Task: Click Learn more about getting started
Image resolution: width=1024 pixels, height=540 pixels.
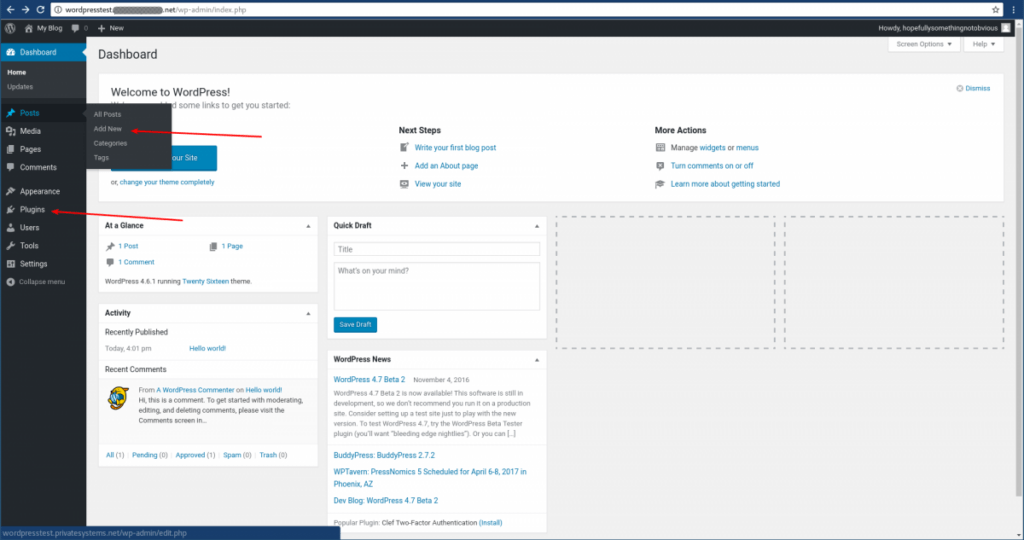Action: tap(725, 184)
